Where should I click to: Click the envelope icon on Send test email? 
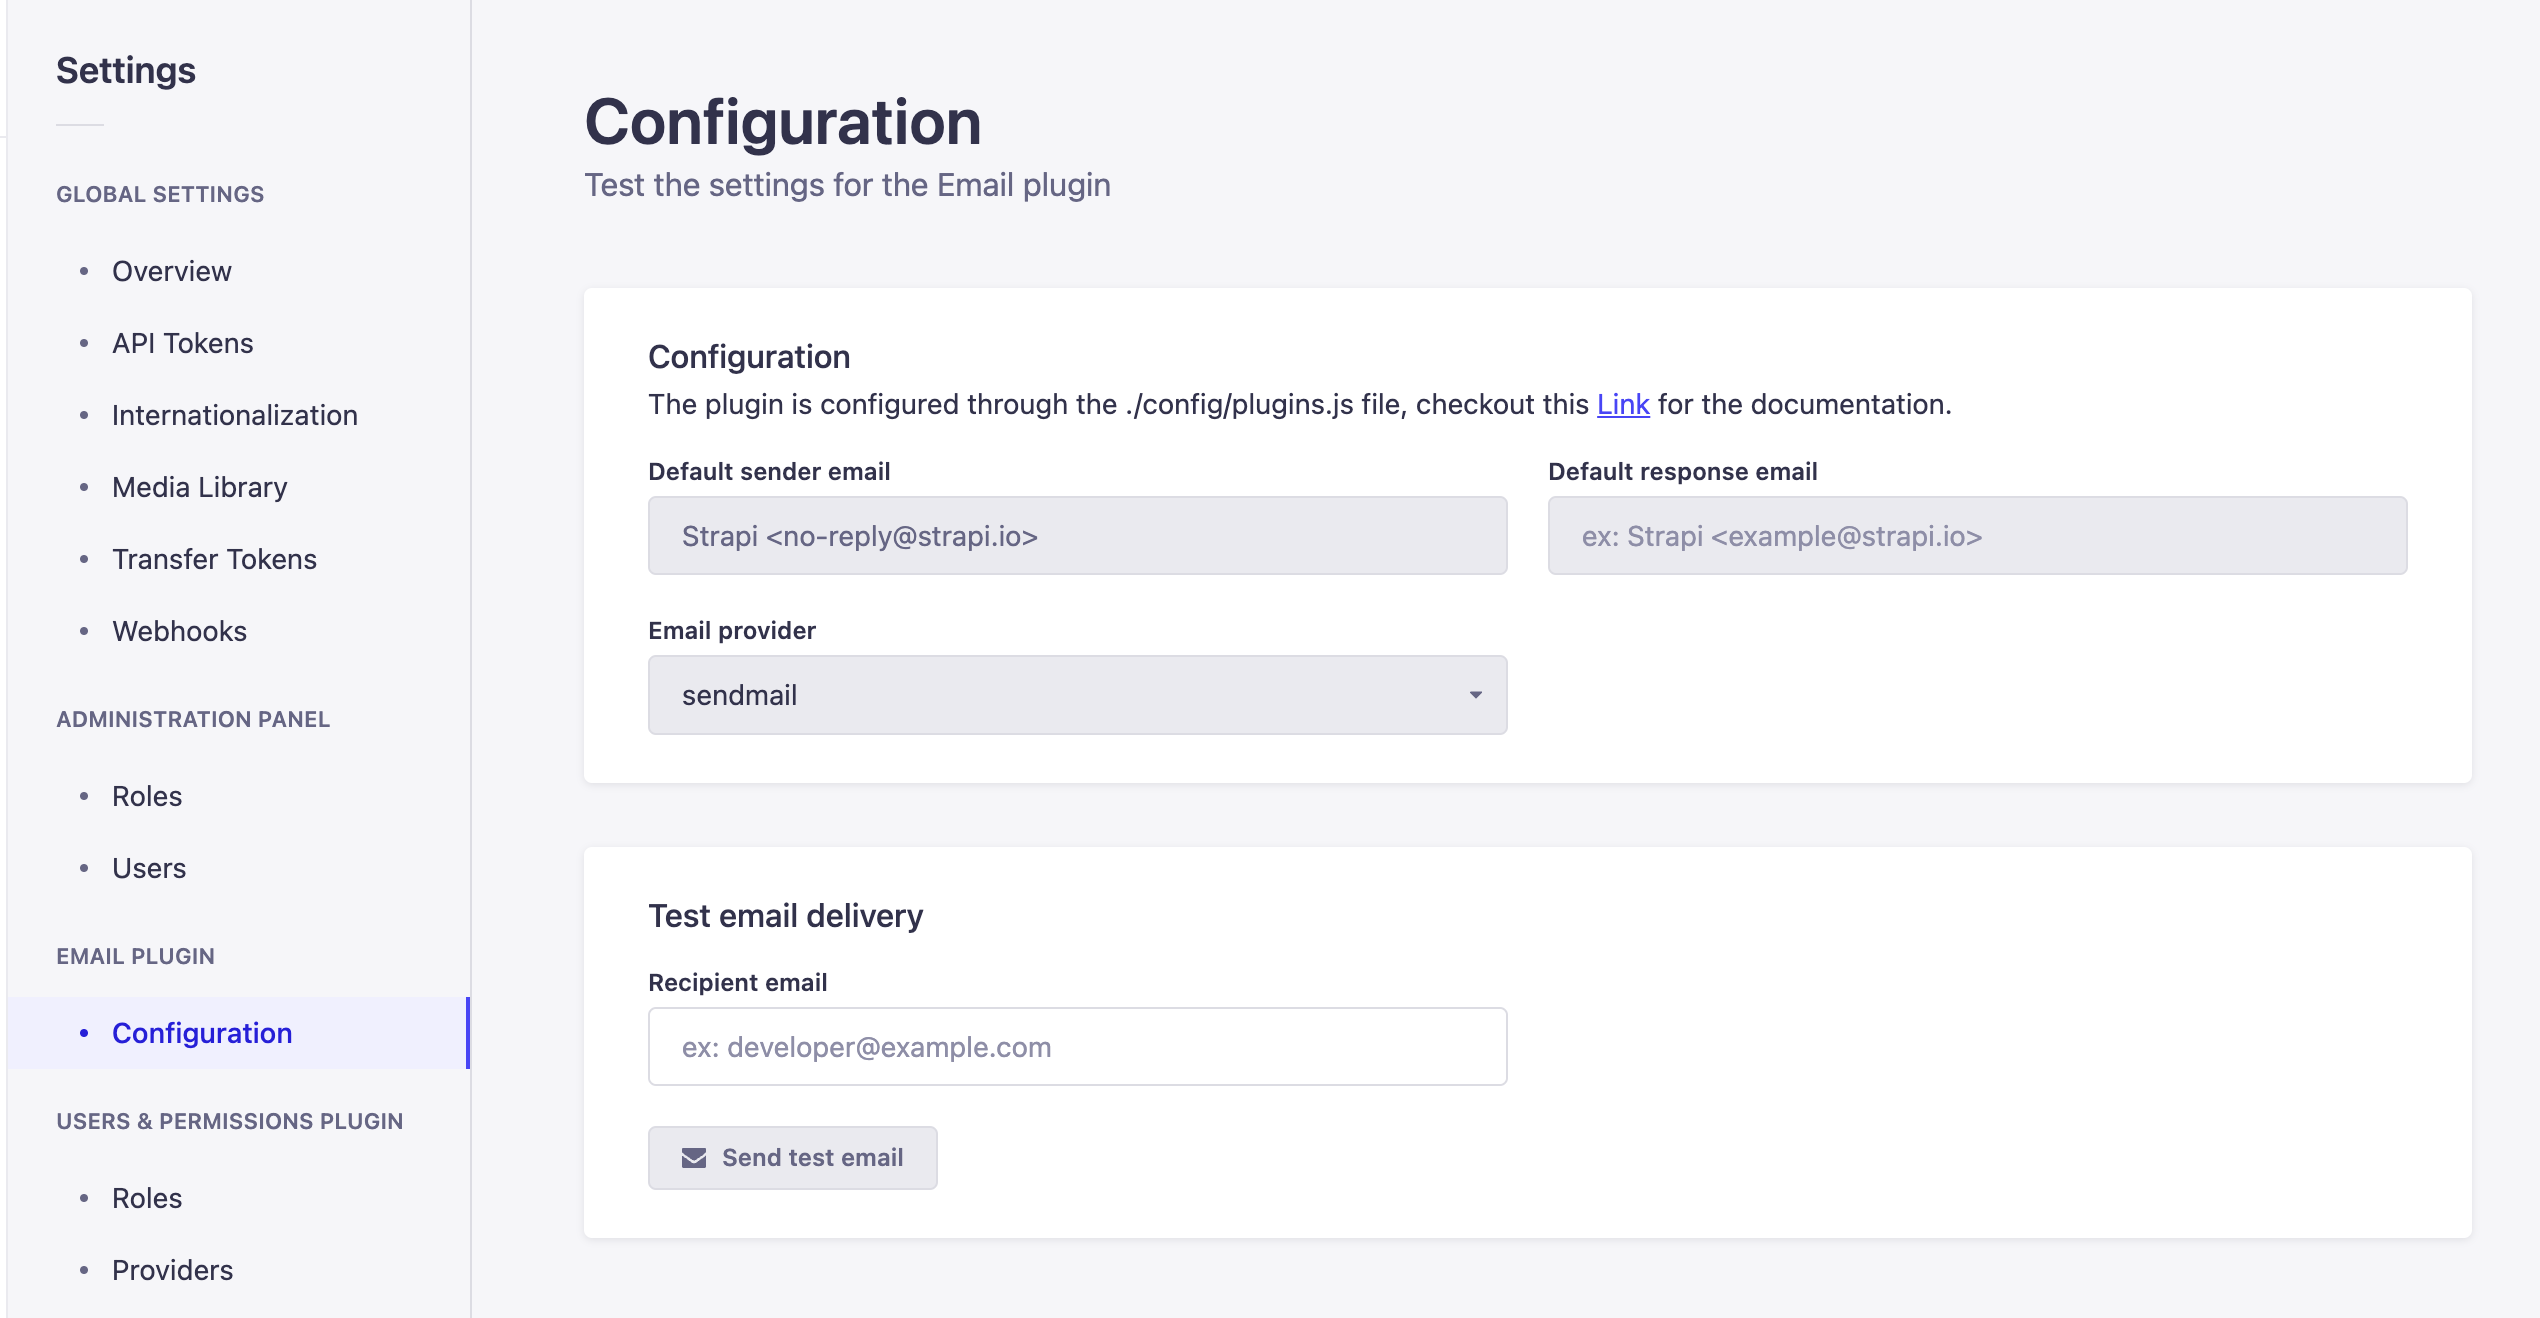click(694, 1157)
